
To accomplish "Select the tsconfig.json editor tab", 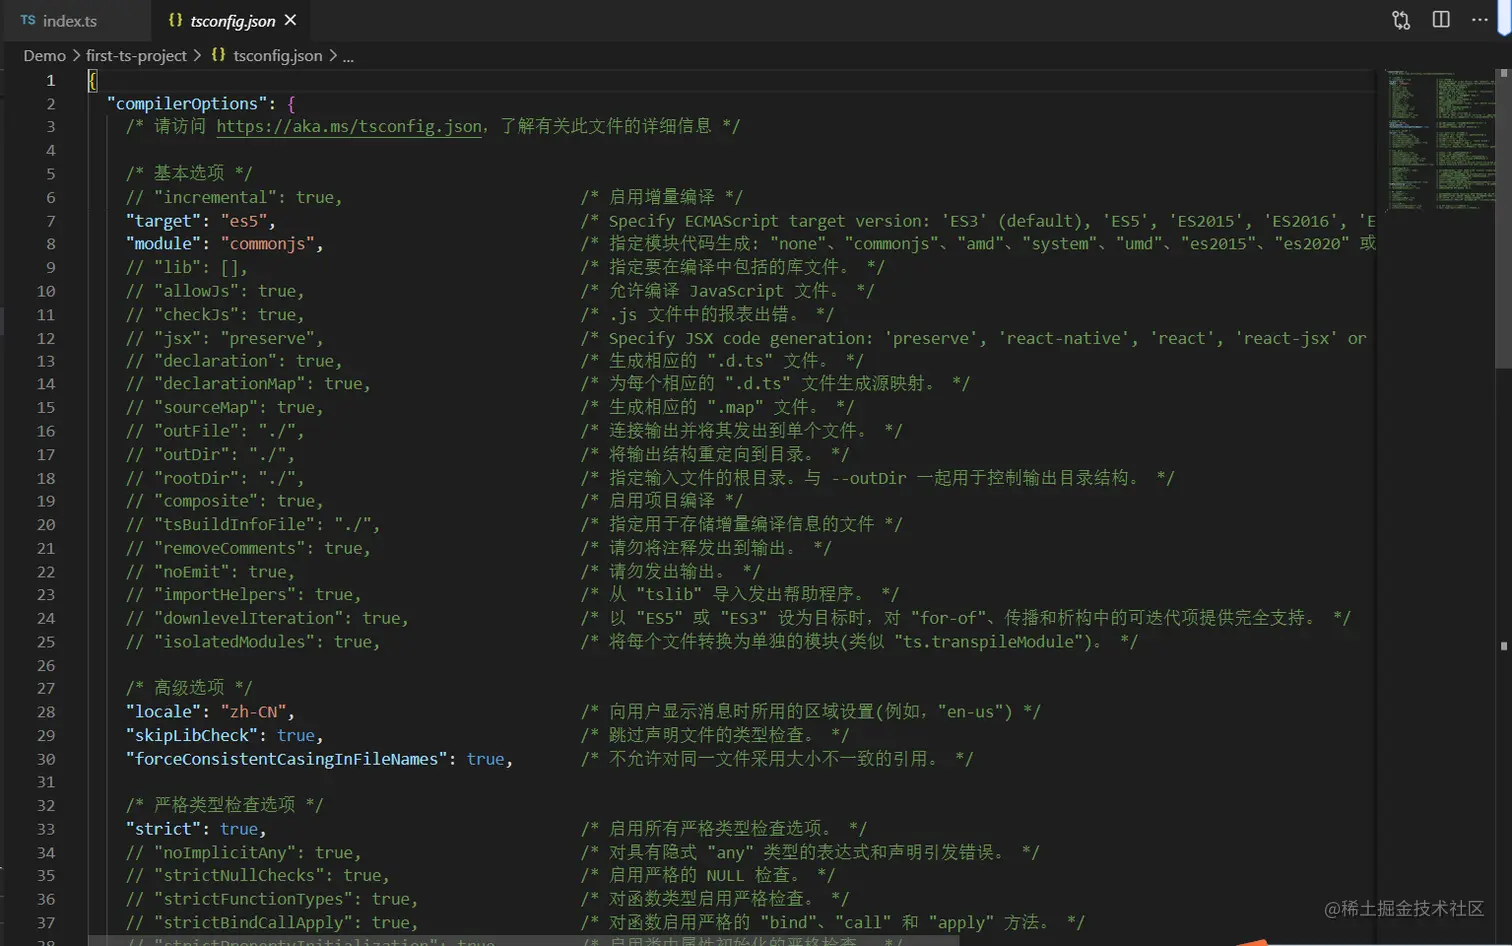I will [x=232, y=20].
